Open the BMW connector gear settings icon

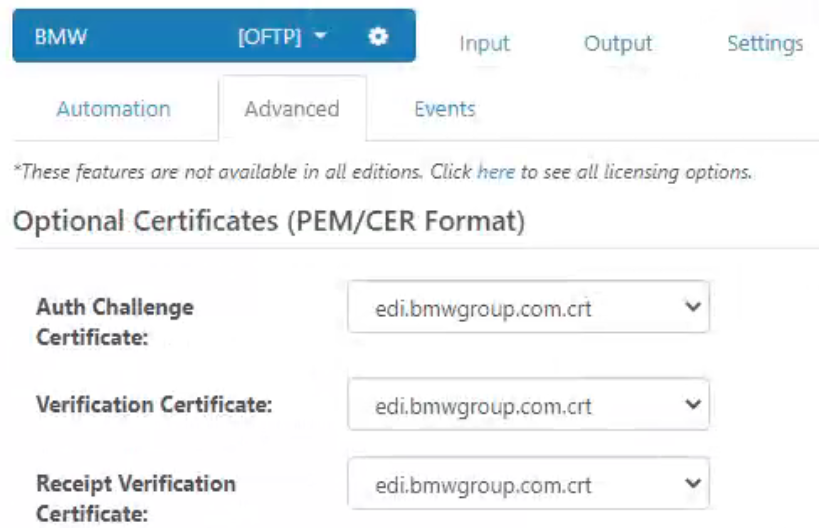pyautogui.click(x=378, y=37)
